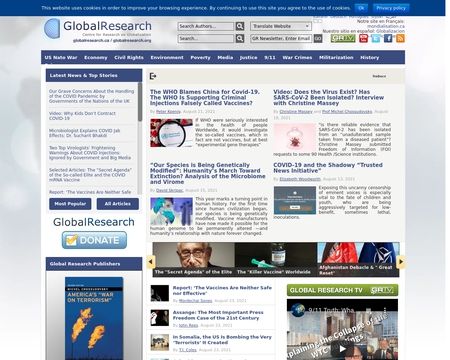Play the 9/11 Truth video
Image resolution: width=450 pixels, height=360 pixels.
[342, 349]
